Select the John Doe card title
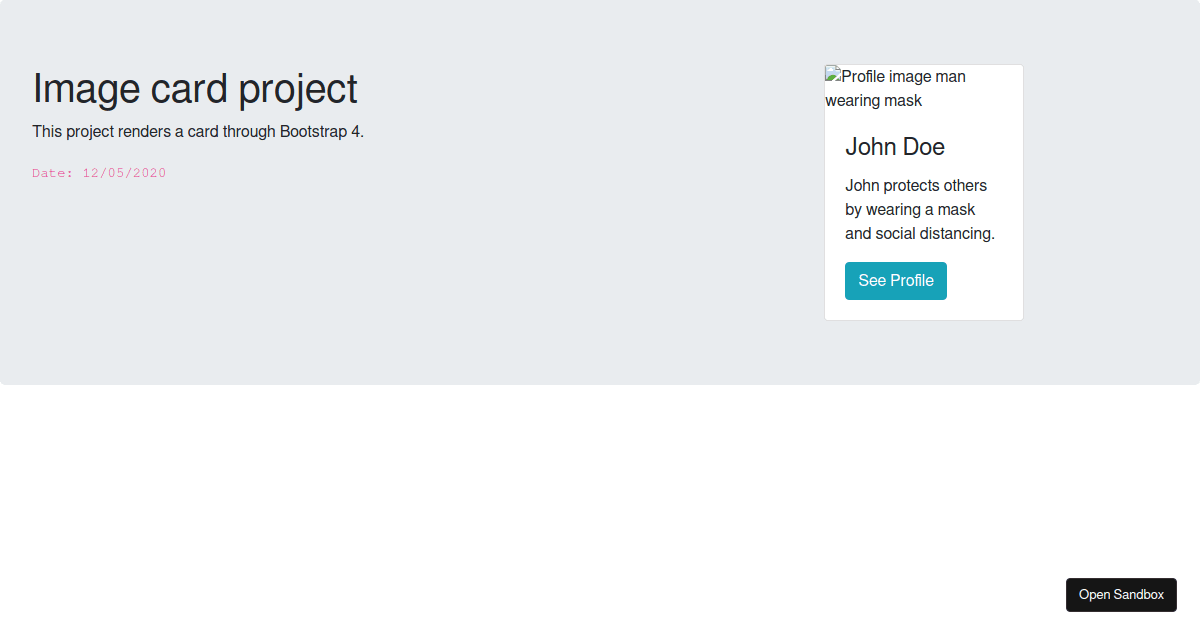The width and height of the screenshot is (1200, 630). click(895, 146)
